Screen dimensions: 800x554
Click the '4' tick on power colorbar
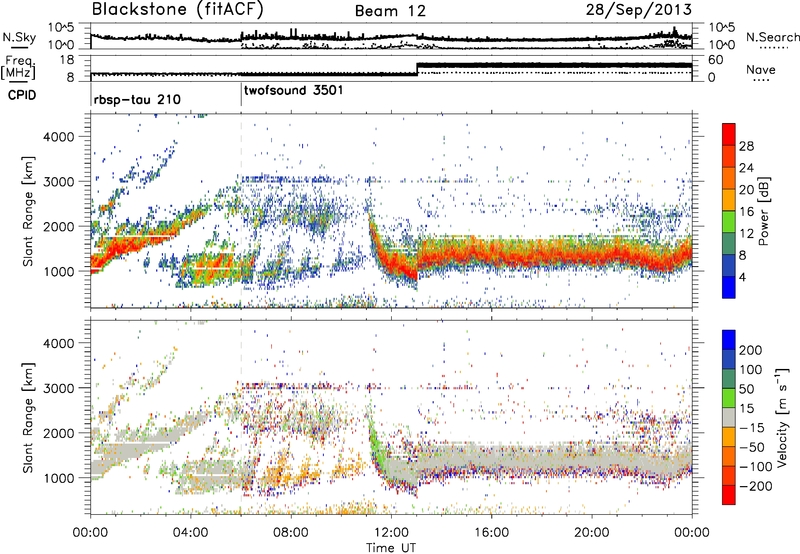743,277
